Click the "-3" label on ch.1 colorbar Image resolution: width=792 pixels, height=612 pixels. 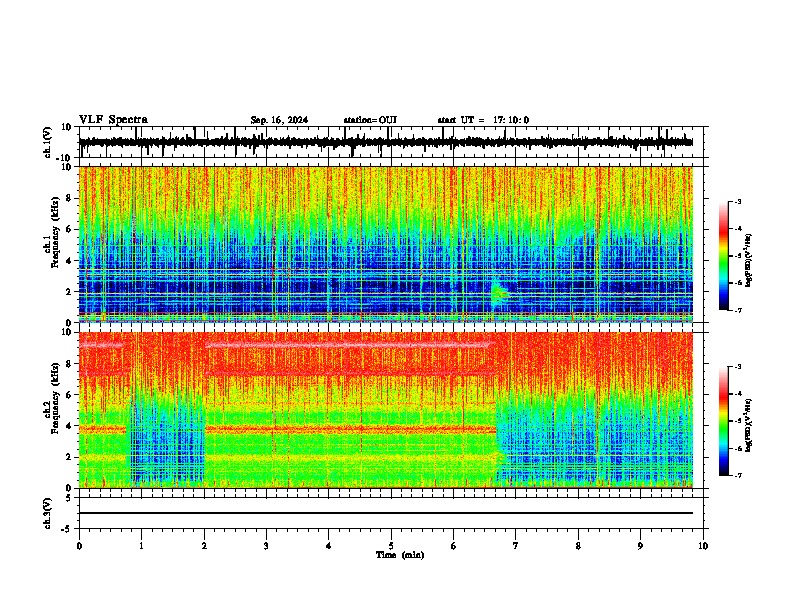737,202
